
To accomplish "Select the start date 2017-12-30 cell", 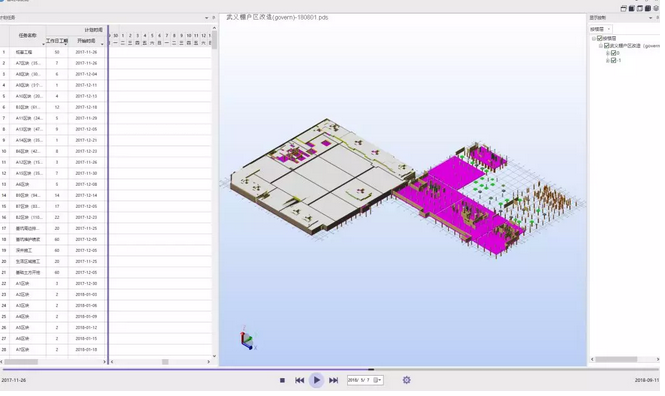I will coord(86,284).
